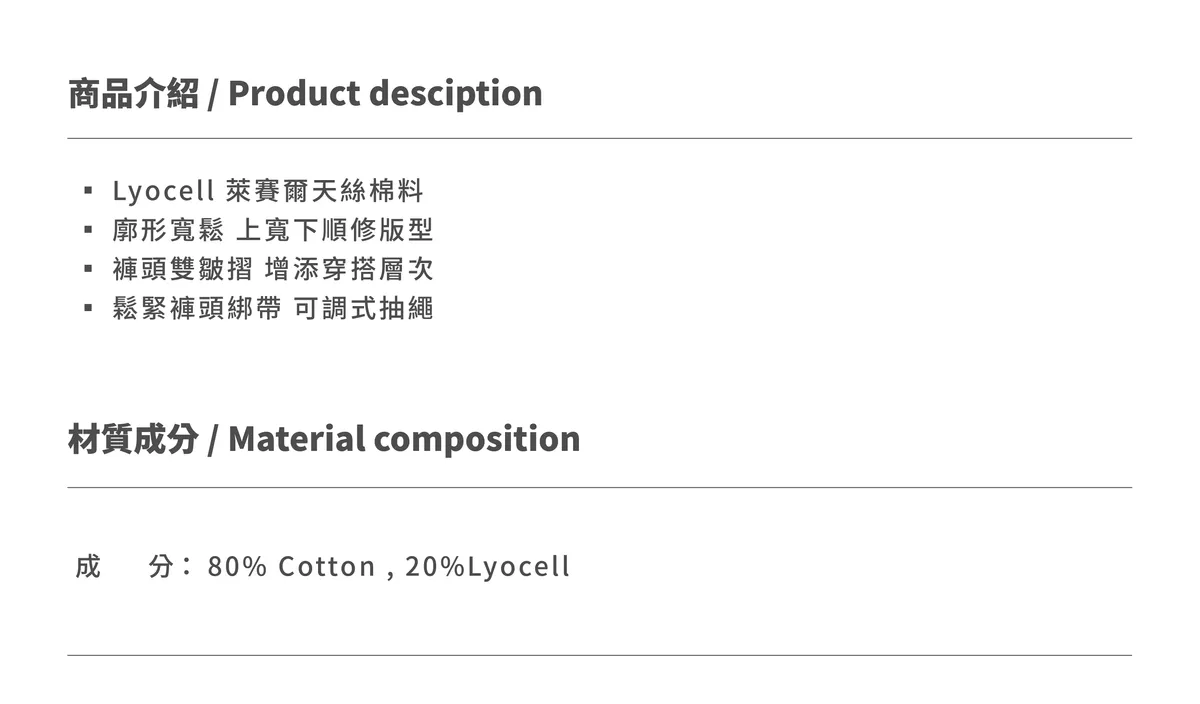The image size is (1200, 704).
Task: Click the "Material composition" English title
Action: [404, 439]
